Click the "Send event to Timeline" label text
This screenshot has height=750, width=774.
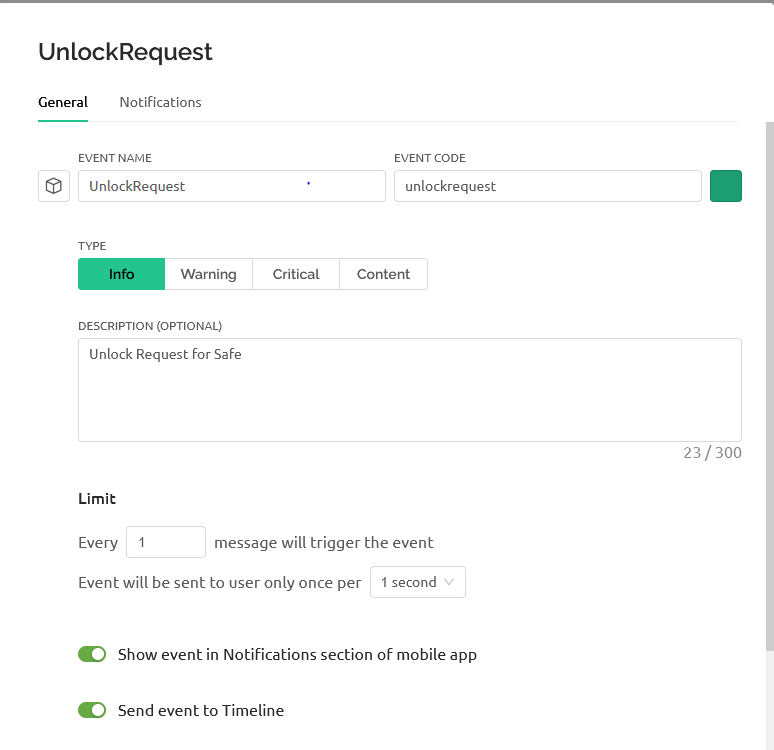click(x=201, y=710)
